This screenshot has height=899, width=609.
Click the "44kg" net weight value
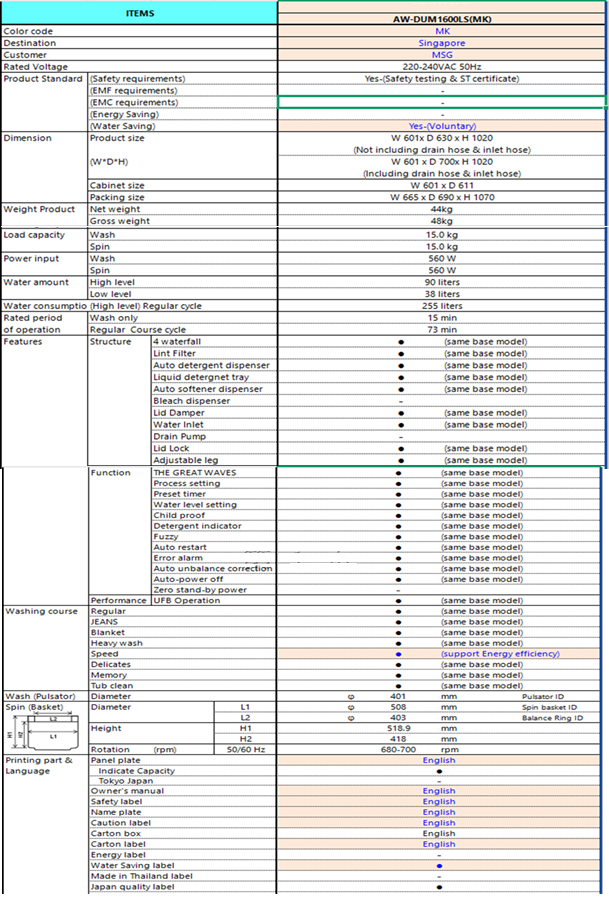[442, 209]
